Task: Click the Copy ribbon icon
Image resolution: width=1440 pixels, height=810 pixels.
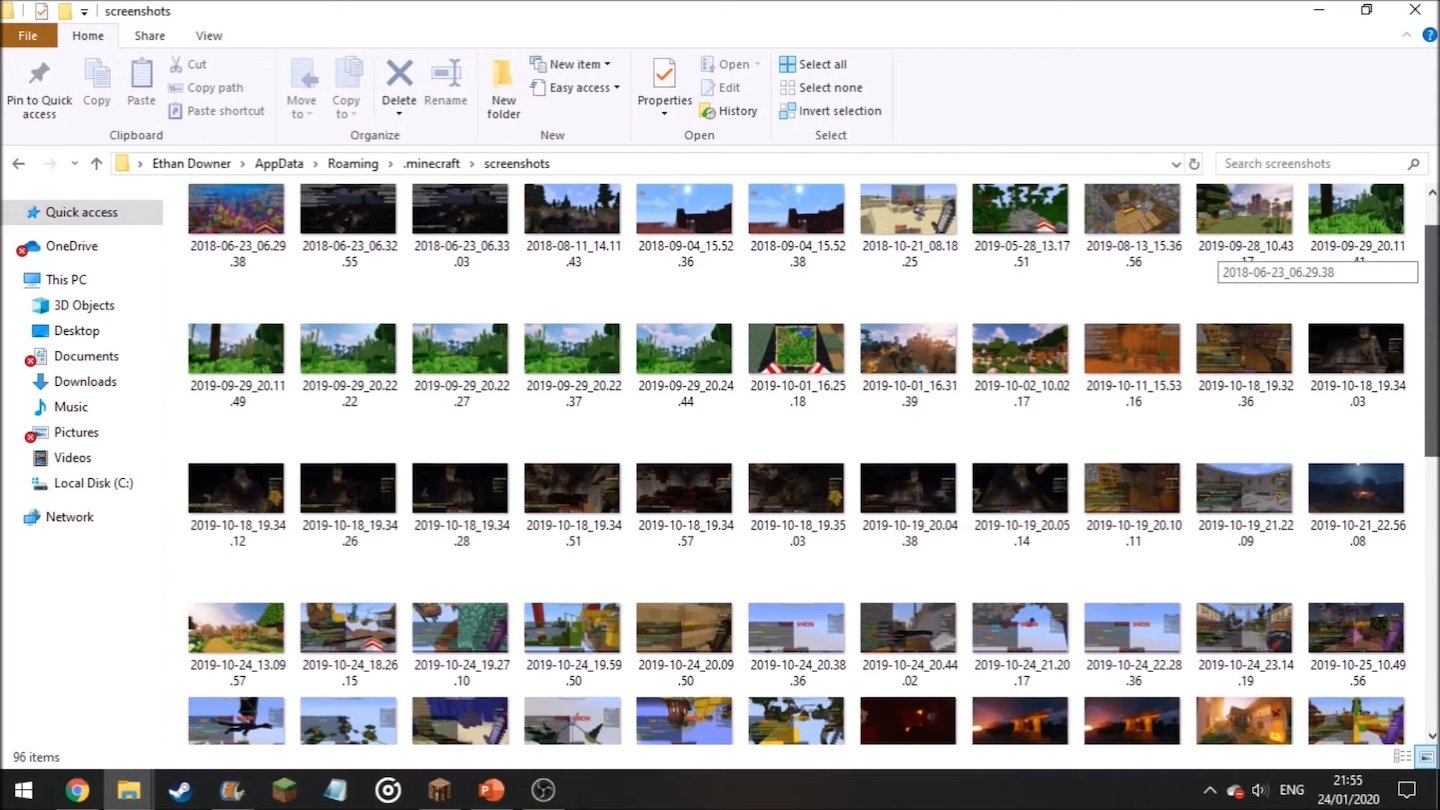Action: [97, 75]
